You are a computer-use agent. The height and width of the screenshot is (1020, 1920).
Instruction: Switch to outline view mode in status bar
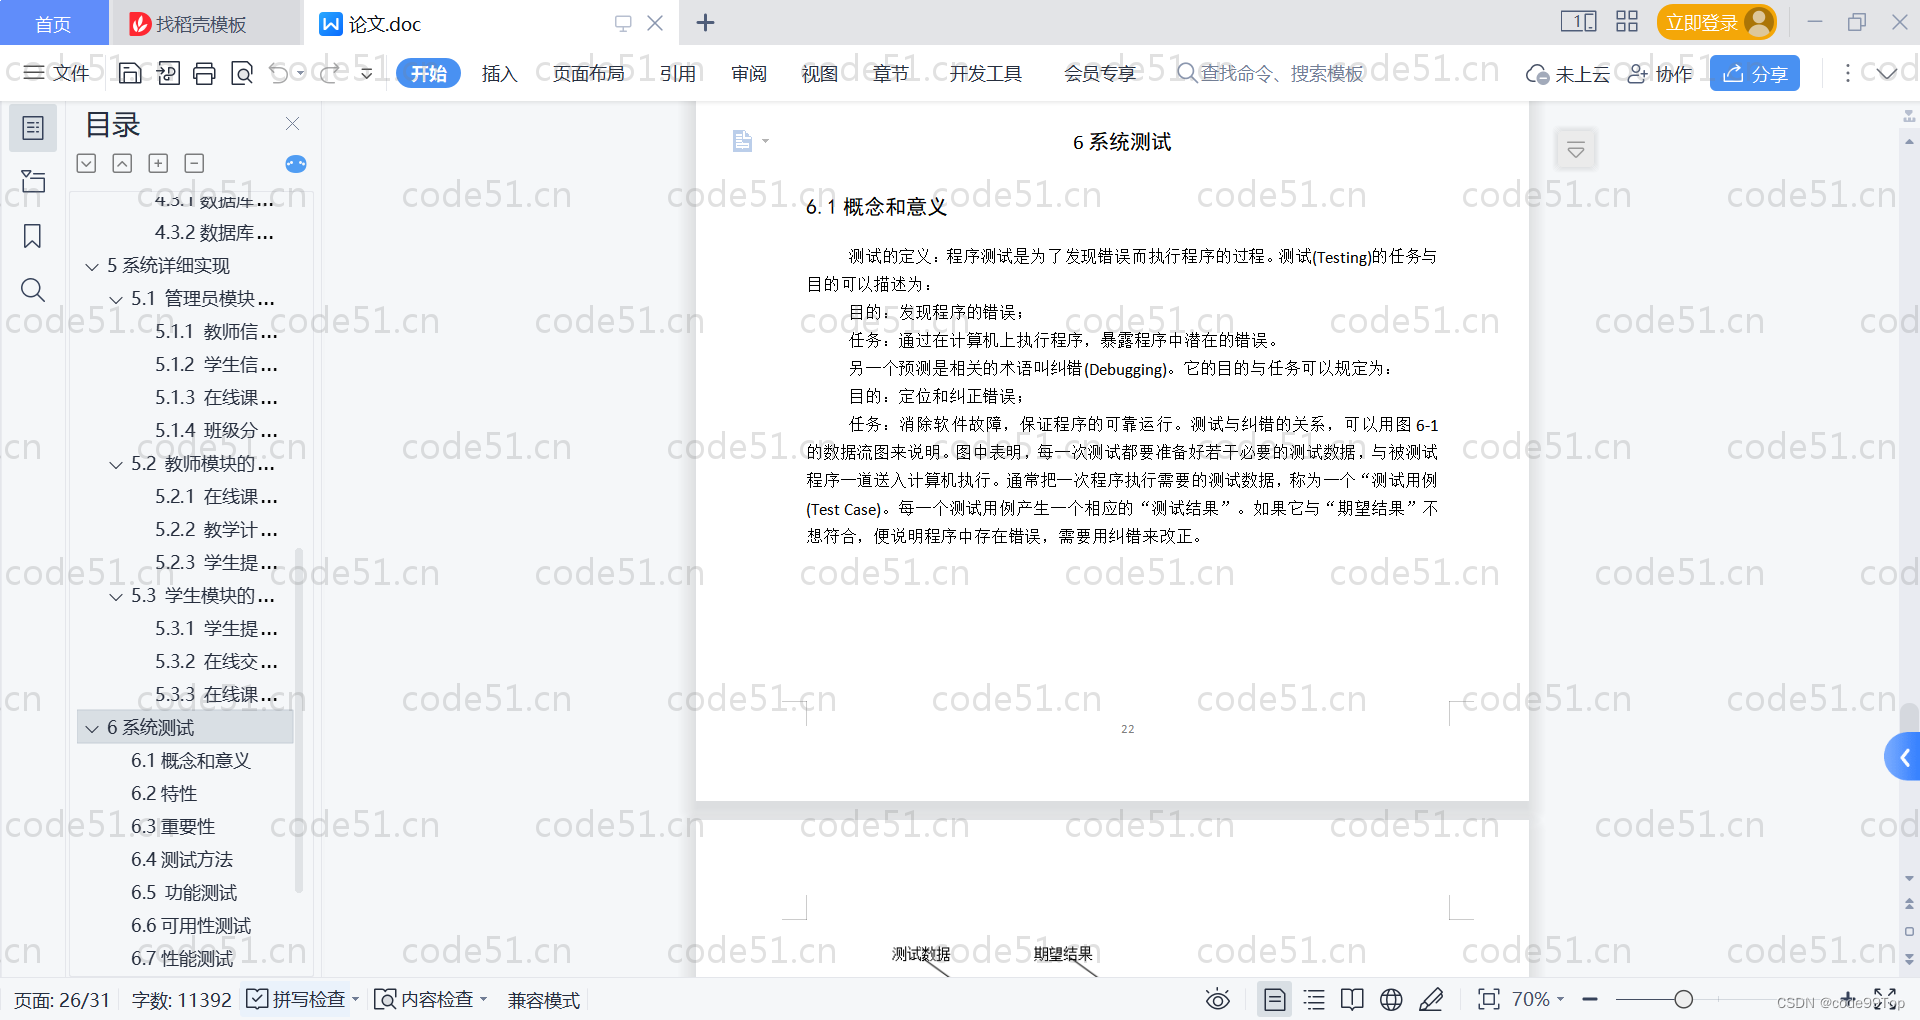tap(1314, 999)
